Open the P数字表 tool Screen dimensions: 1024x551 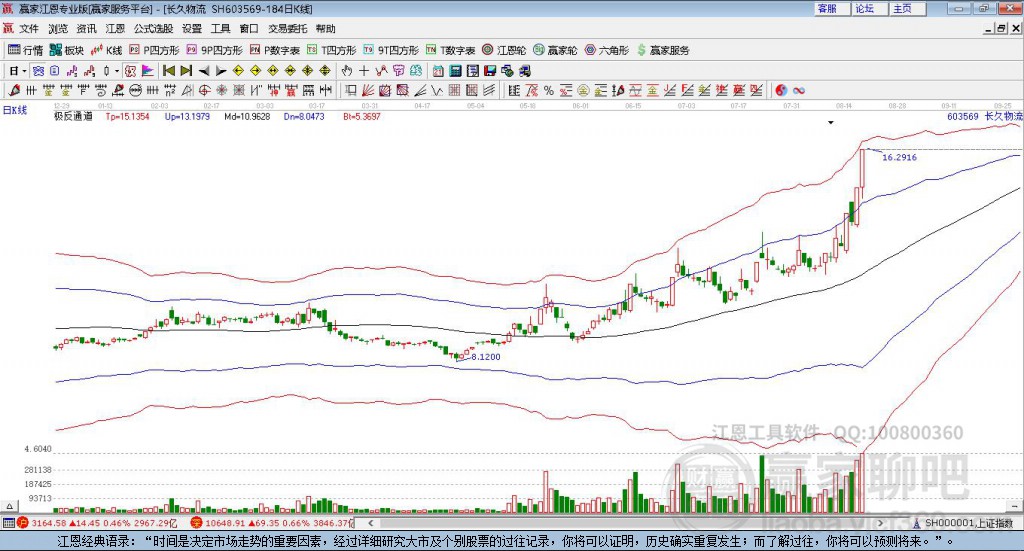click(x=274, y=50)
